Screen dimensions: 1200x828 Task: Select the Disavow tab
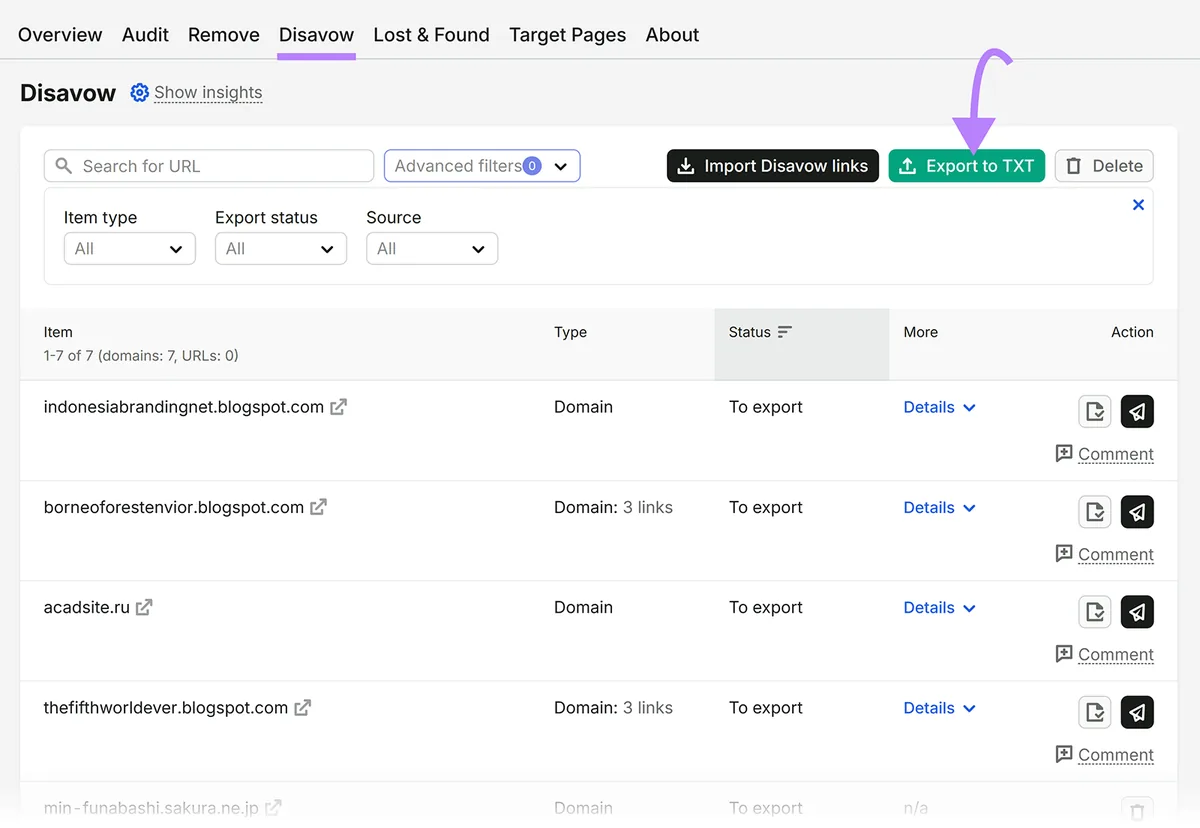coord(316,35)
